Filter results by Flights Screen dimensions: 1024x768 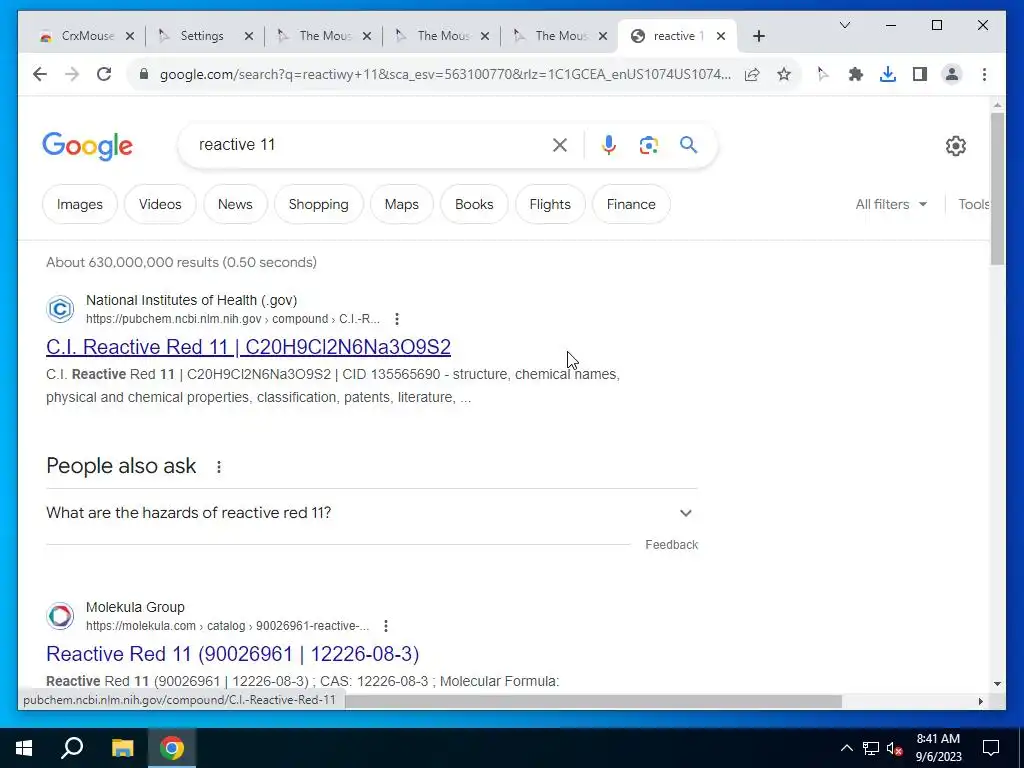pyautogui.click(x=550, y=204)
